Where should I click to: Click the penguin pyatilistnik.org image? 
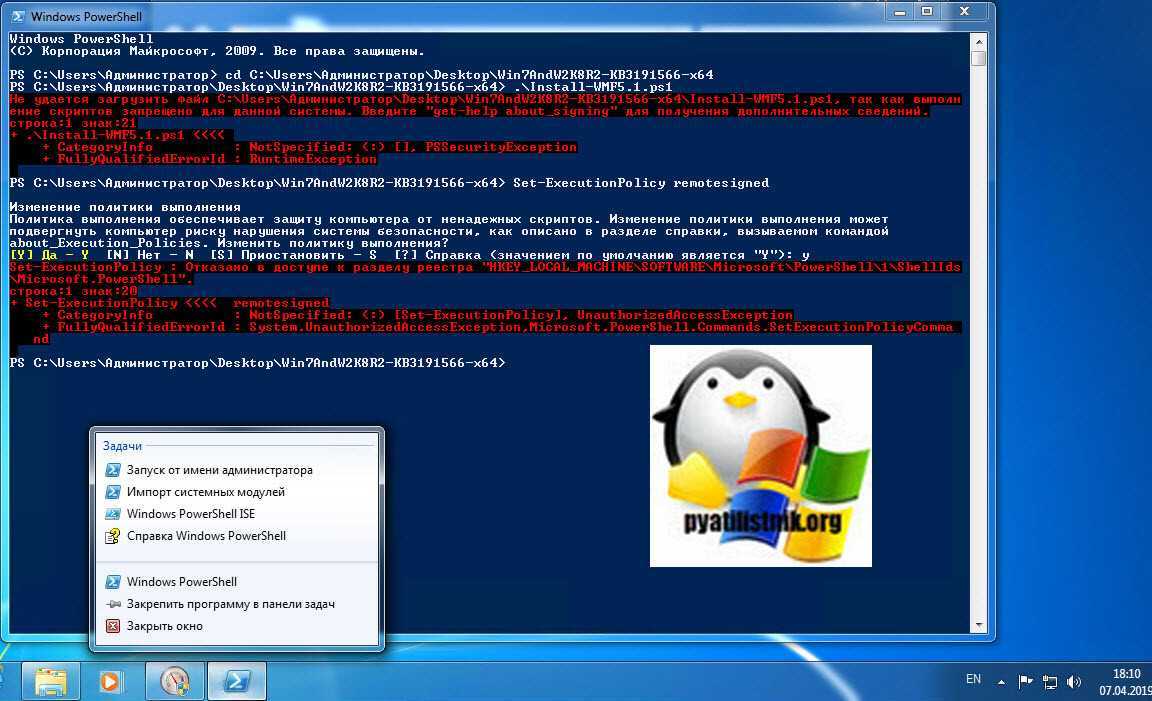pyautogui.click(x=760, y=456)
